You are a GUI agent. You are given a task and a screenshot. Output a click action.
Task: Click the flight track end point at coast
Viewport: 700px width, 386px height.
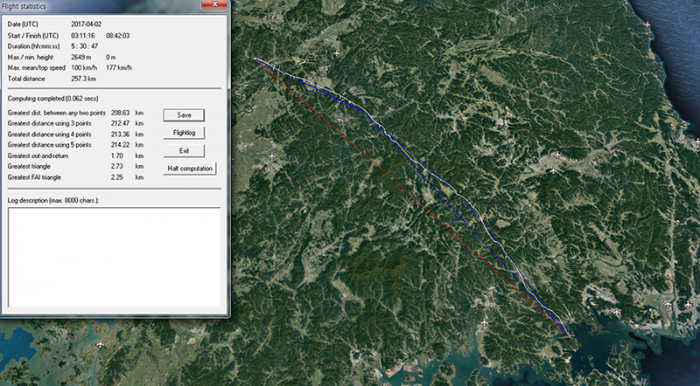pyautogui.click(x=568, y=335)
